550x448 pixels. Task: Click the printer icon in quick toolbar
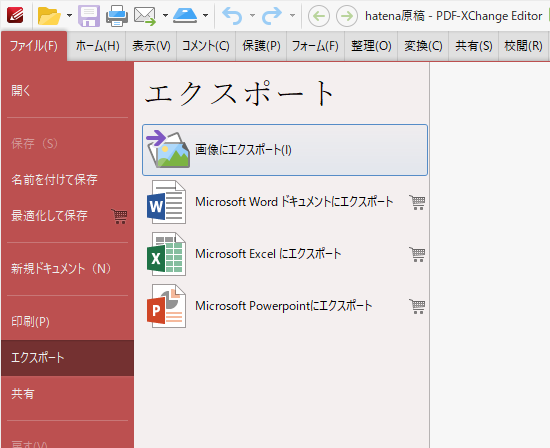point(117,16)
